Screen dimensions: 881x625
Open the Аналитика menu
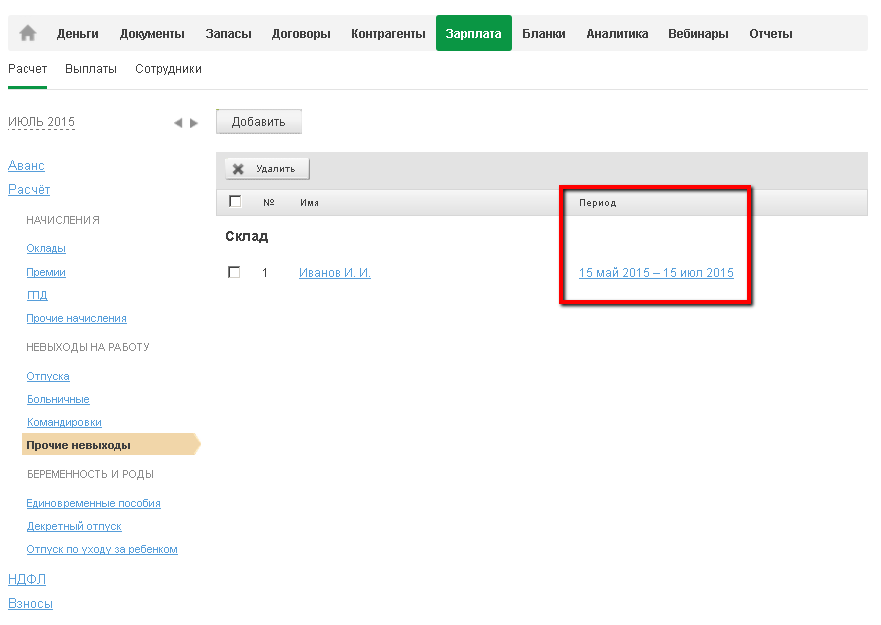[x=617, y=34]
